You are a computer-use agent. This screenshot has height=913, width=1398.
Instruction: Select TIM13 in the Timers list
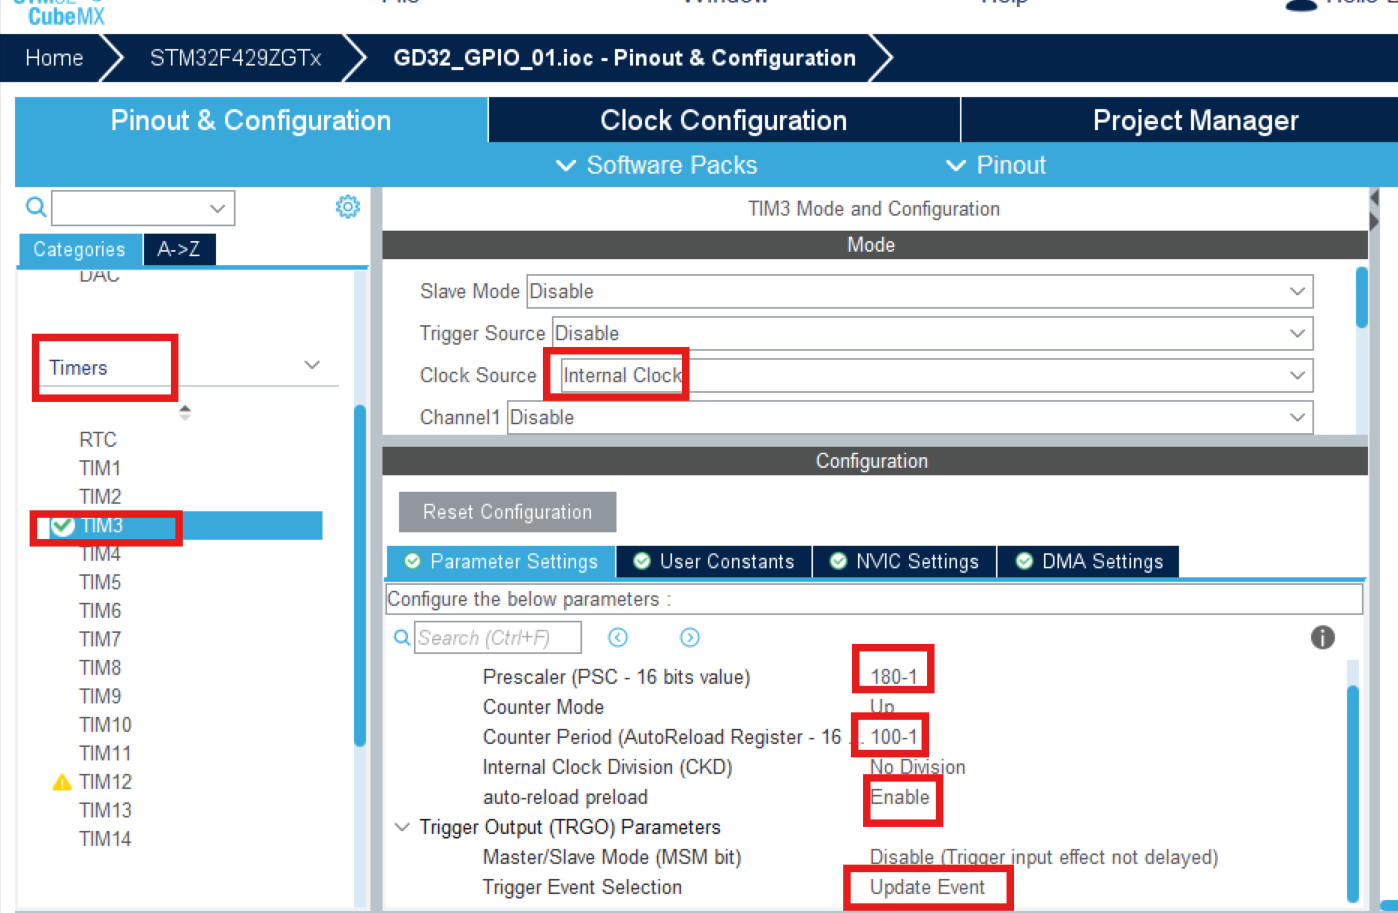[x=105, y=810]
